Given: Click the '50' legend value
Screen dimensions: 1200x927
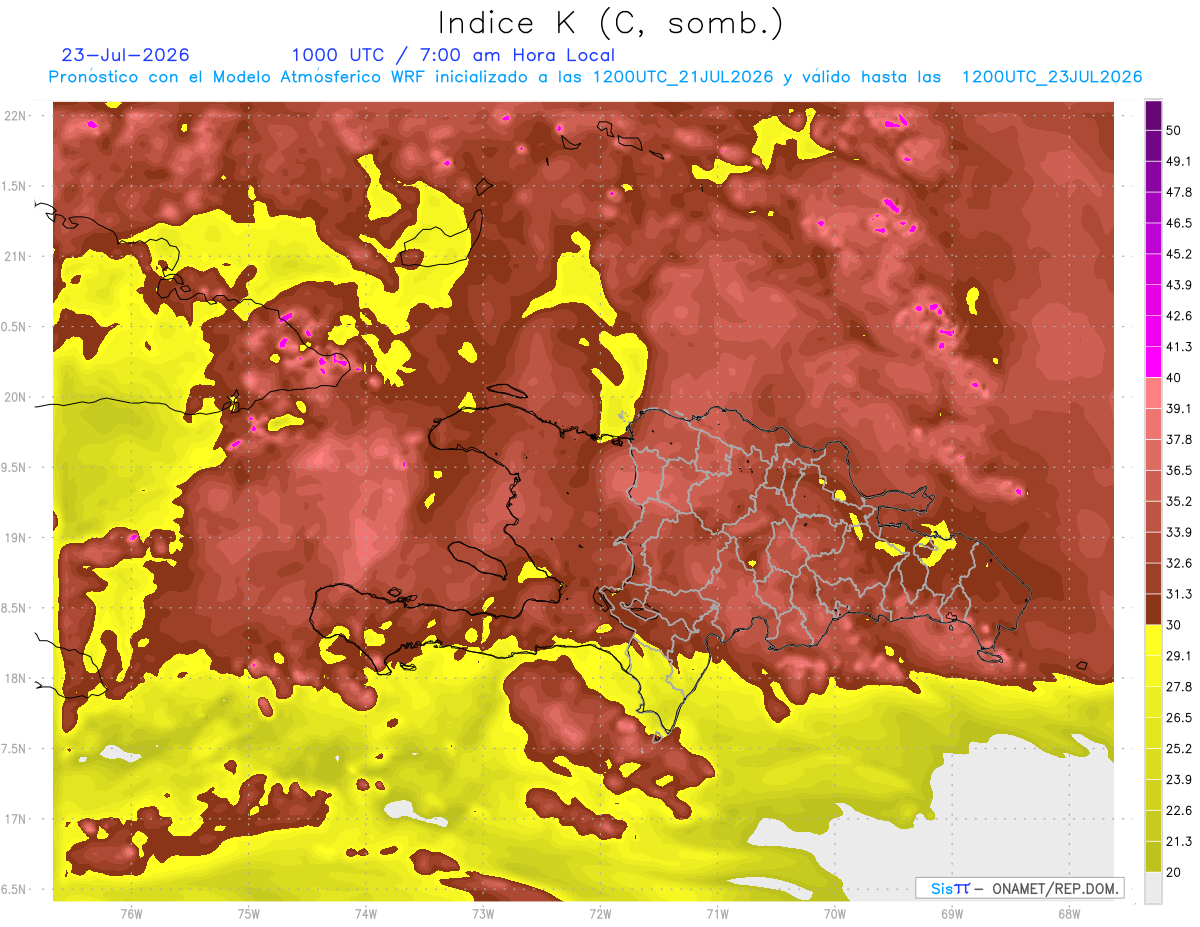Looking at the screenshot, I should coord(1173,130).
